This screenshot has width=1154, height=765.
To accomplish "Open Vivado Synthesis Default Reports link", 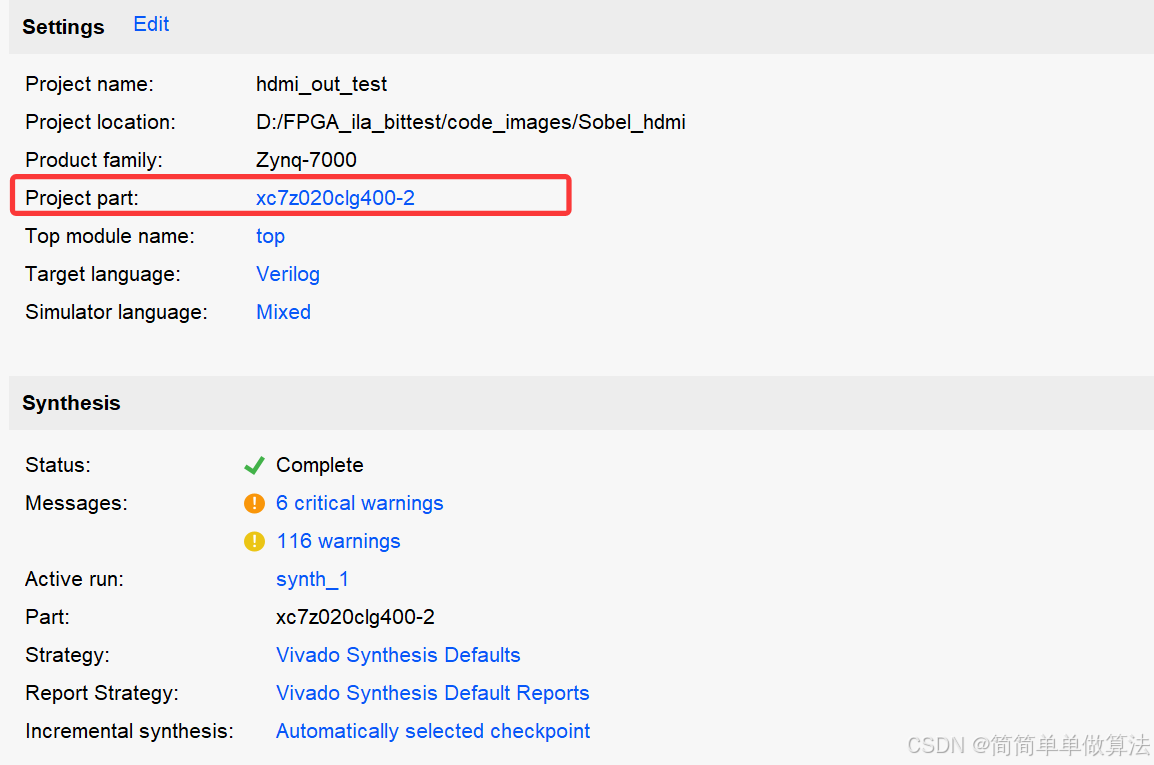I will tap(432, 693).
